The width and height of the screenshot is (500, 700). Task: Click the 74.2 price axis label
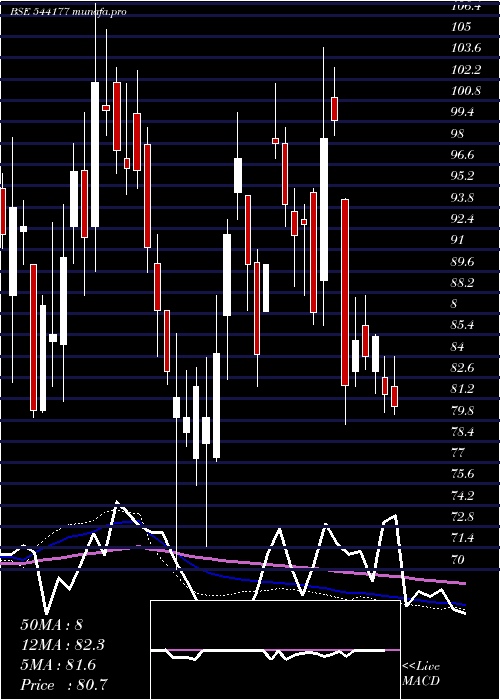462,496
